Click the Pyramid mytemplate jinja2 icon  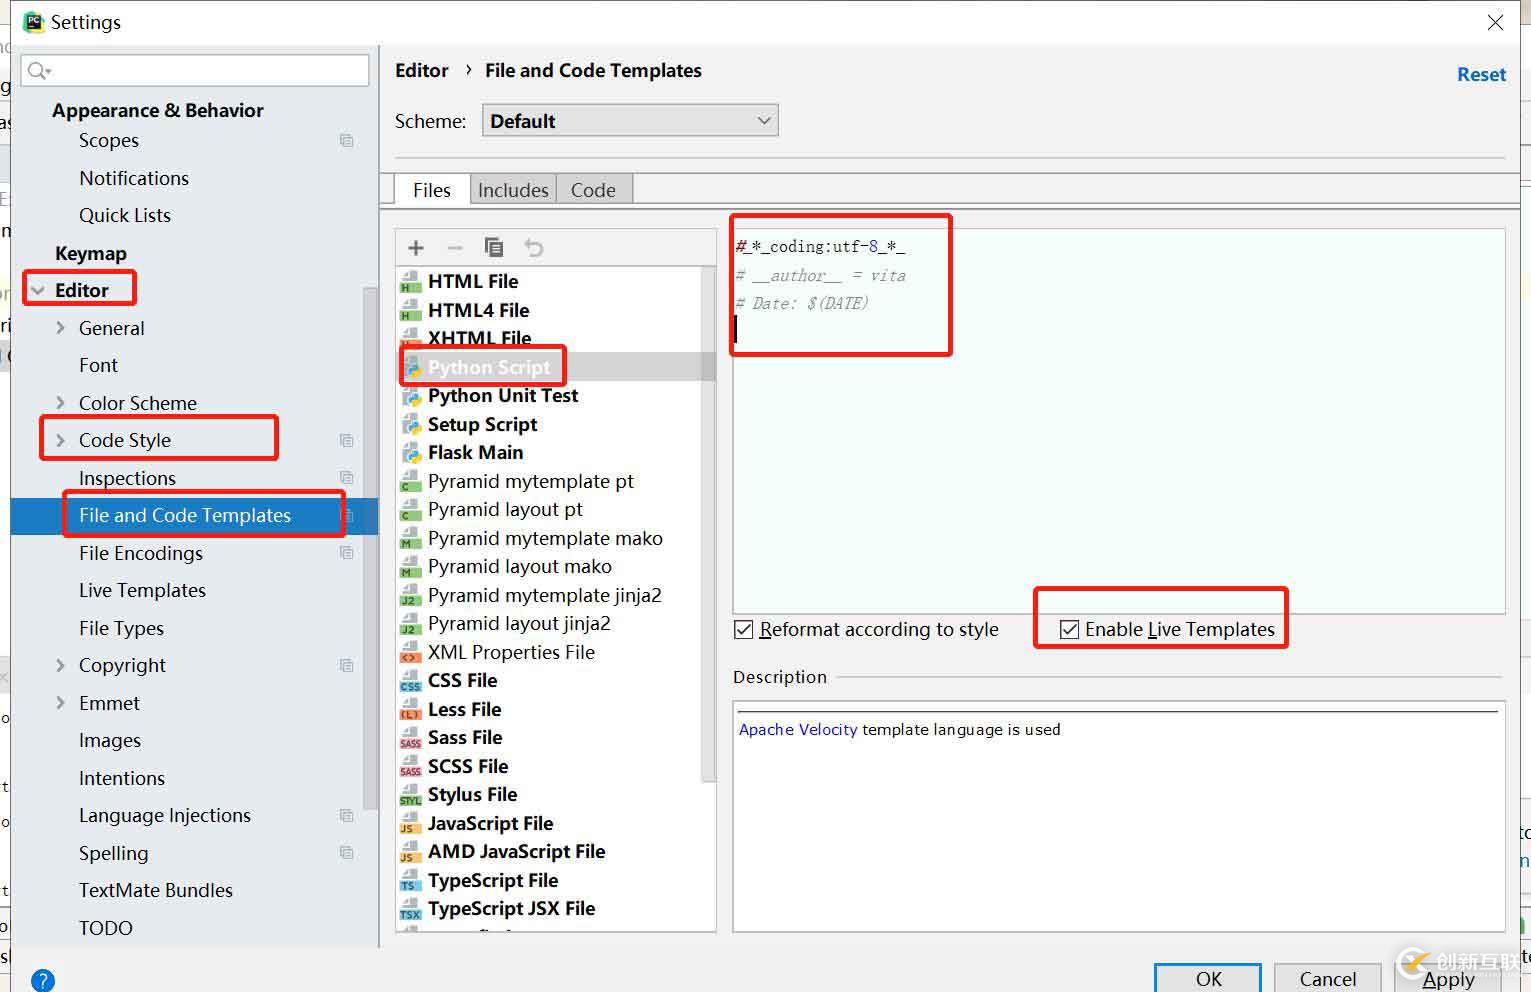click(410, 596)
